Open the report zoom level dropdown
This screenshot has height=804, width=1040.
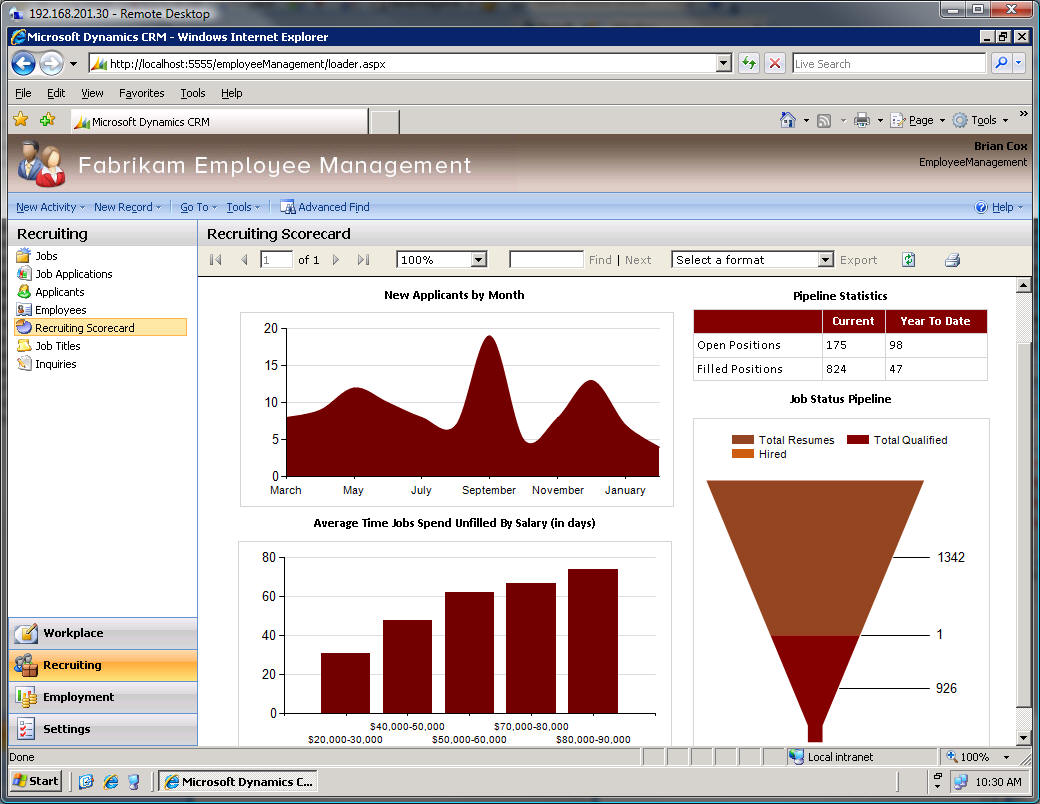[440, 260]
